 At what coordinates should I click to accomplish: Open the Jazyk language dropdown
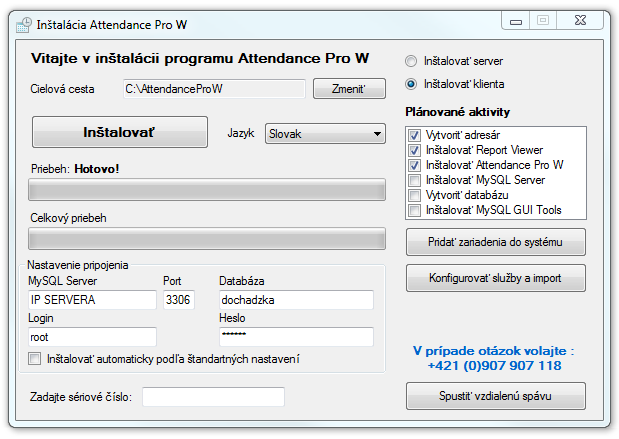coord(325,134)
